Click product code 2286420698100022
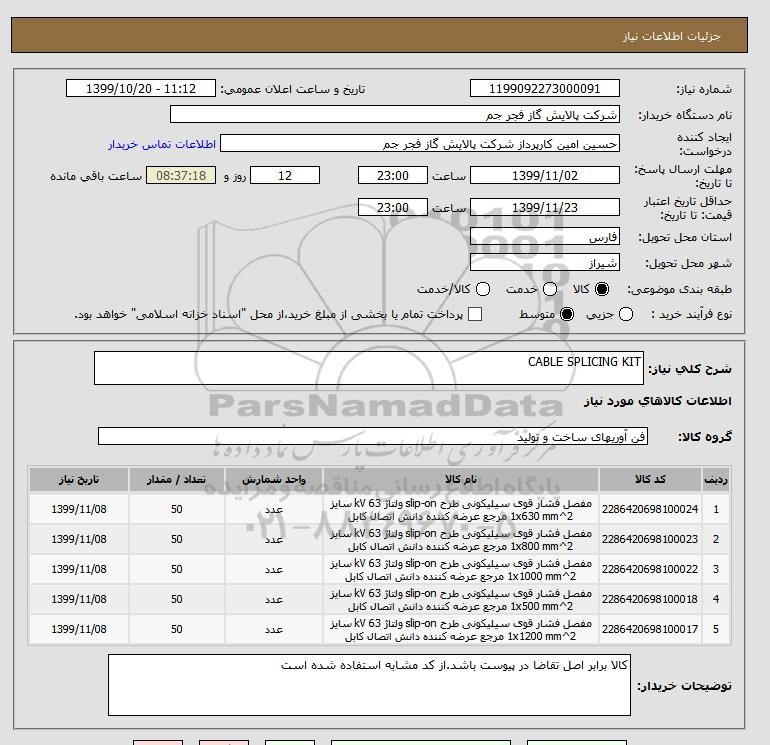The width and height of the screenshot is (770, 745). click(650, 569)
